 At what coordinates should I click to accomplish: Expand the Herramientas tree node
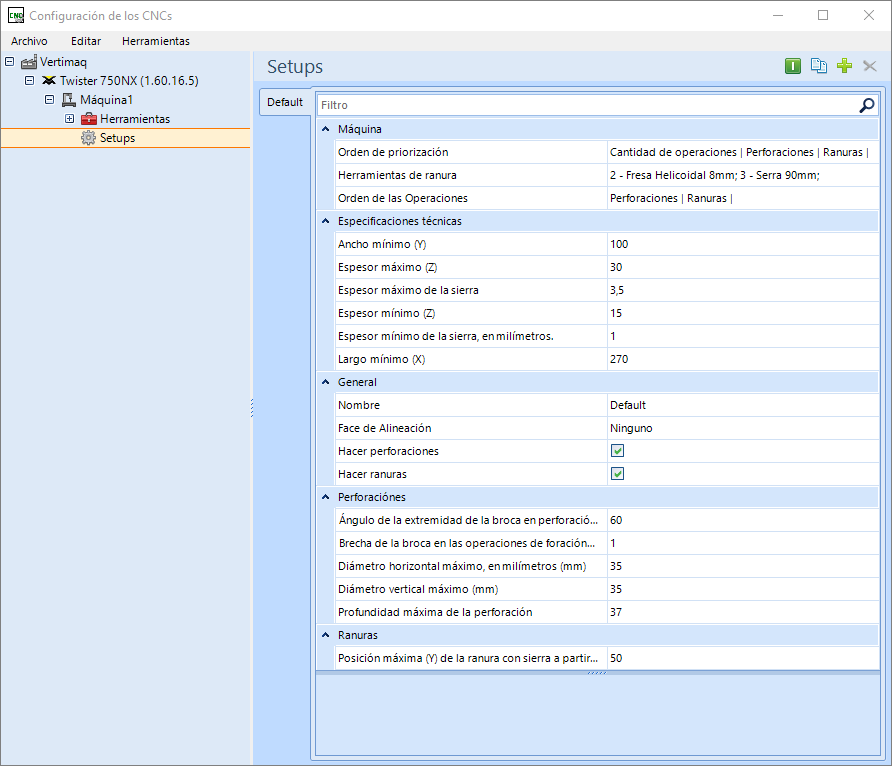[x=69, y=119]
